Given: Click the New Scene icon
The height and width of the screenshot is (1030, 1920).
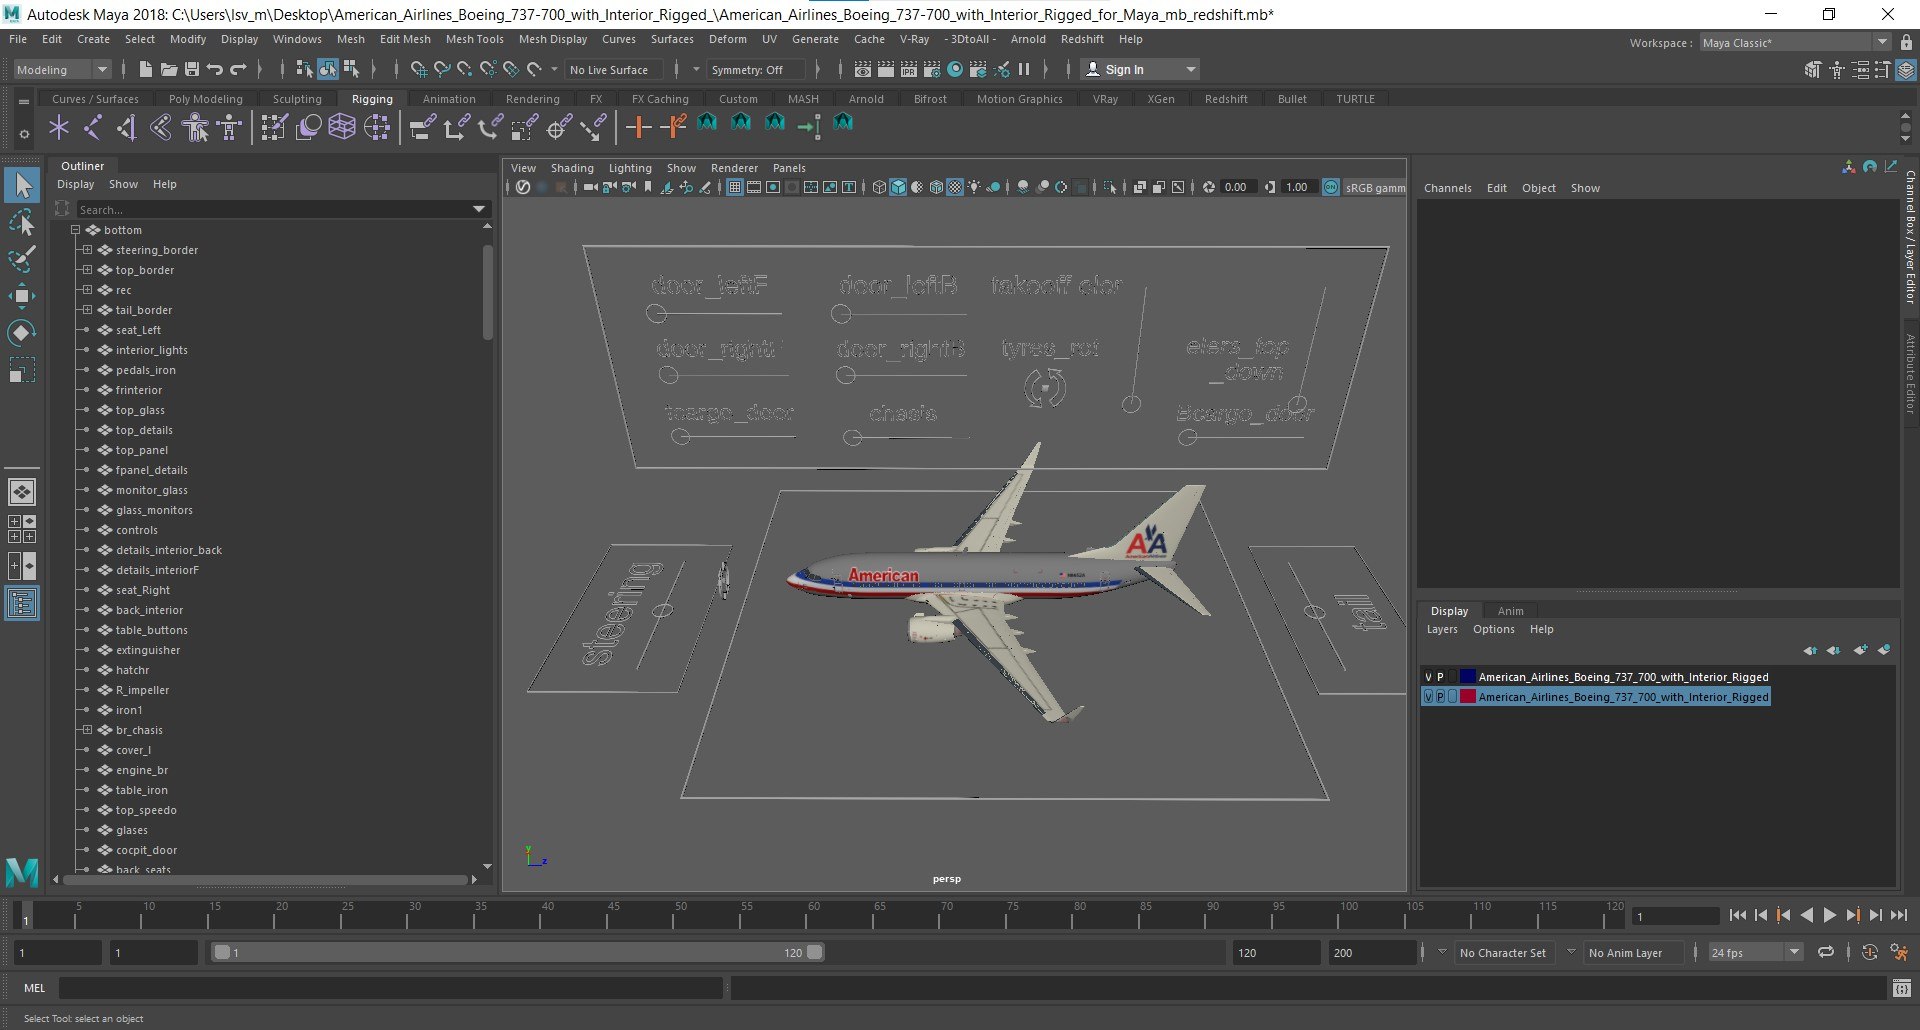Looking at the screenshot, I should 146,69.
